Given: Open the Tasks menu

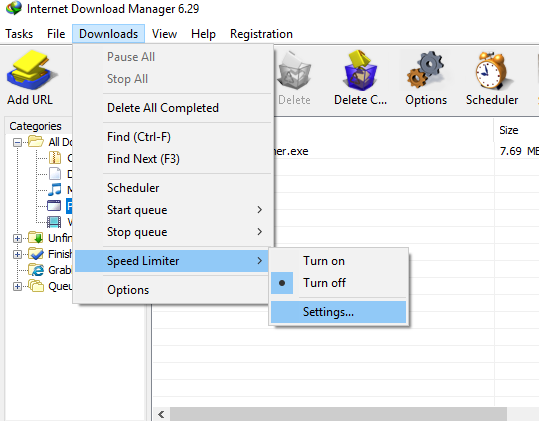Looking at the screenshot, I should (19, 34).
